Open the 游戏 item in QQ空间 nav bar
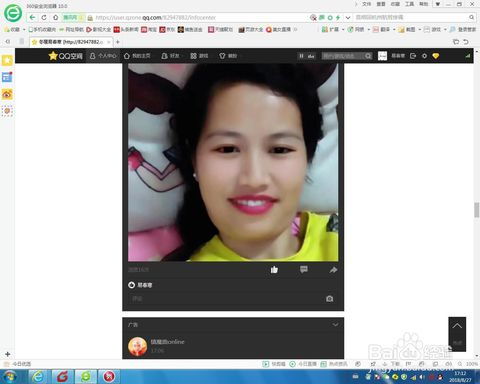 [x=199, y=56]
